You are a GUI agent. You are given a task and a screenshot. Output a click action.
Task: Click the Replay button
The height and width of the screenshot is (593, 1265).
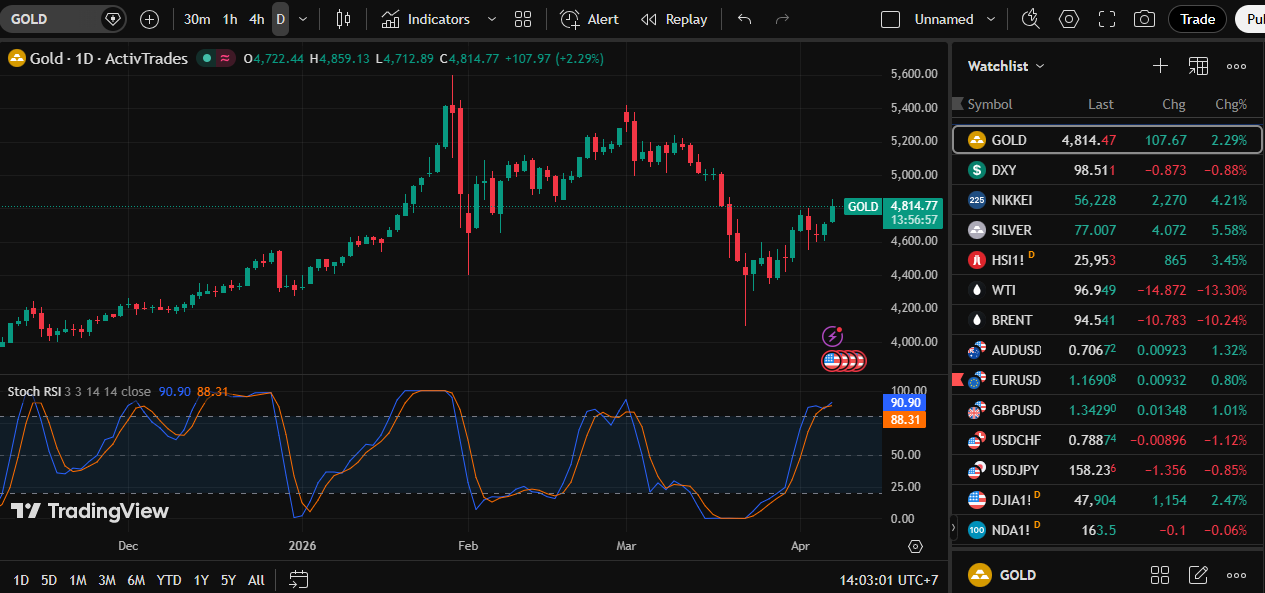click(x=674, y=19)
